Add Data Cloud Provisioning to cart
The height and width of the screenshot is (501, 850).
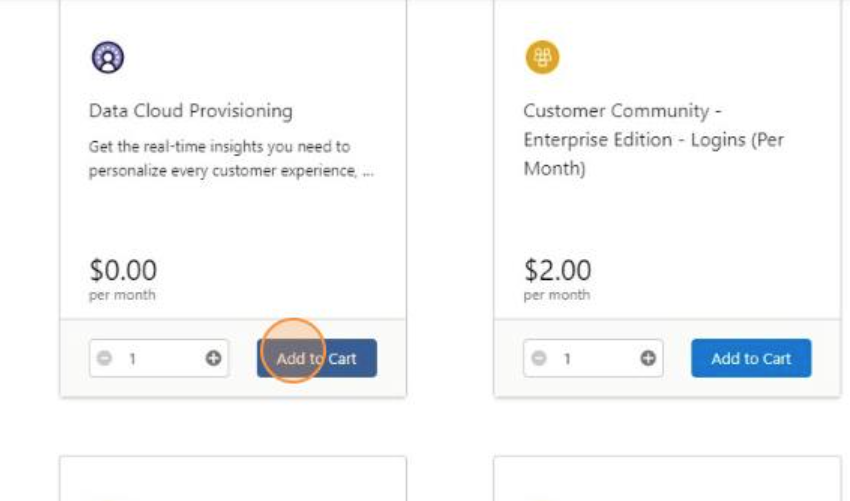[x=317, y=358]
